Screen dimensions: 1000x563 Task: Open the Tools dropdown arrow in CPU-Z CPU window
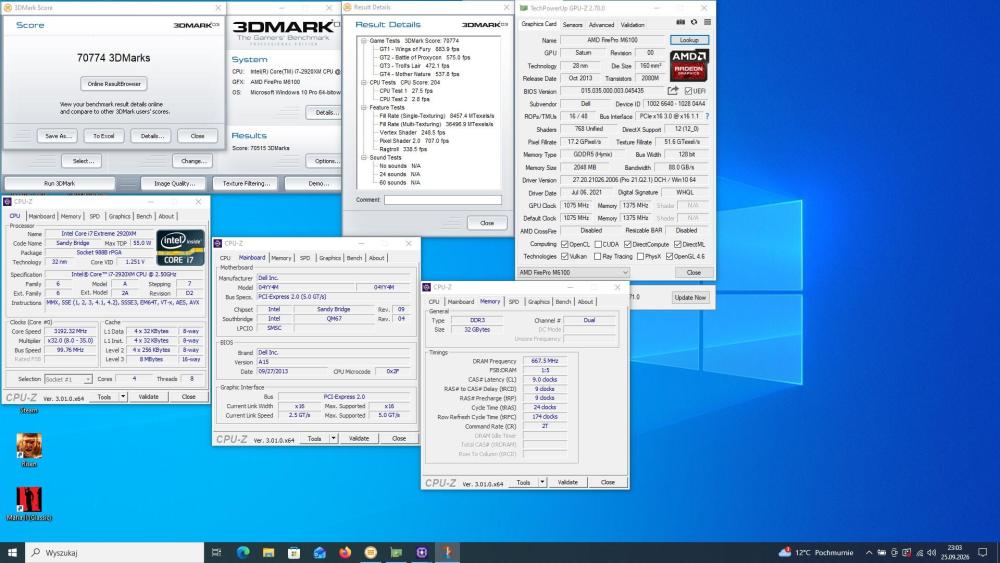pos(123,397)
